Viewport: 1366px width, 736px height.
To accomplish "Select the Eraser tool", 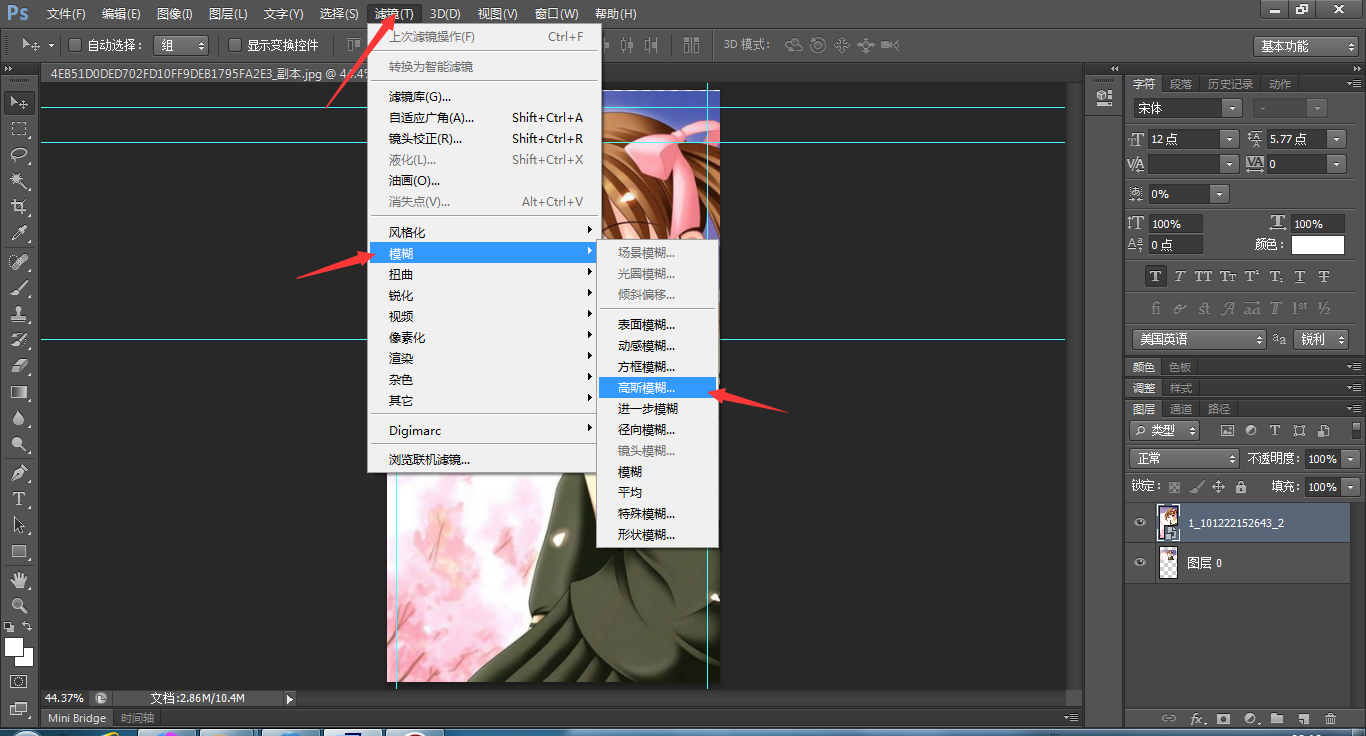I will click(x=19, y=366).
